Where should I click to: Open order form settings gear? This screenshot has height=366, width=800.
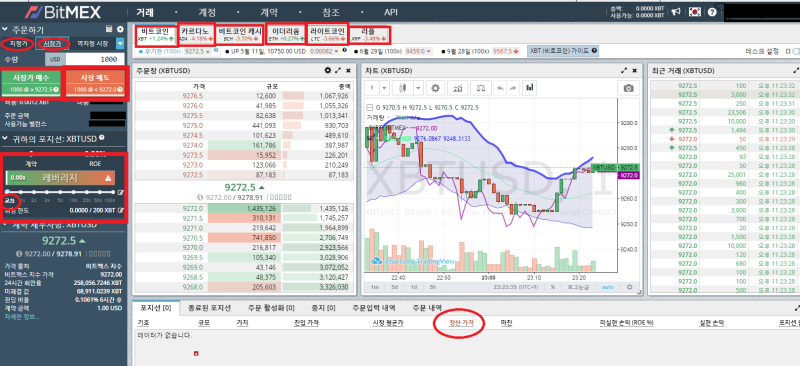120,30
